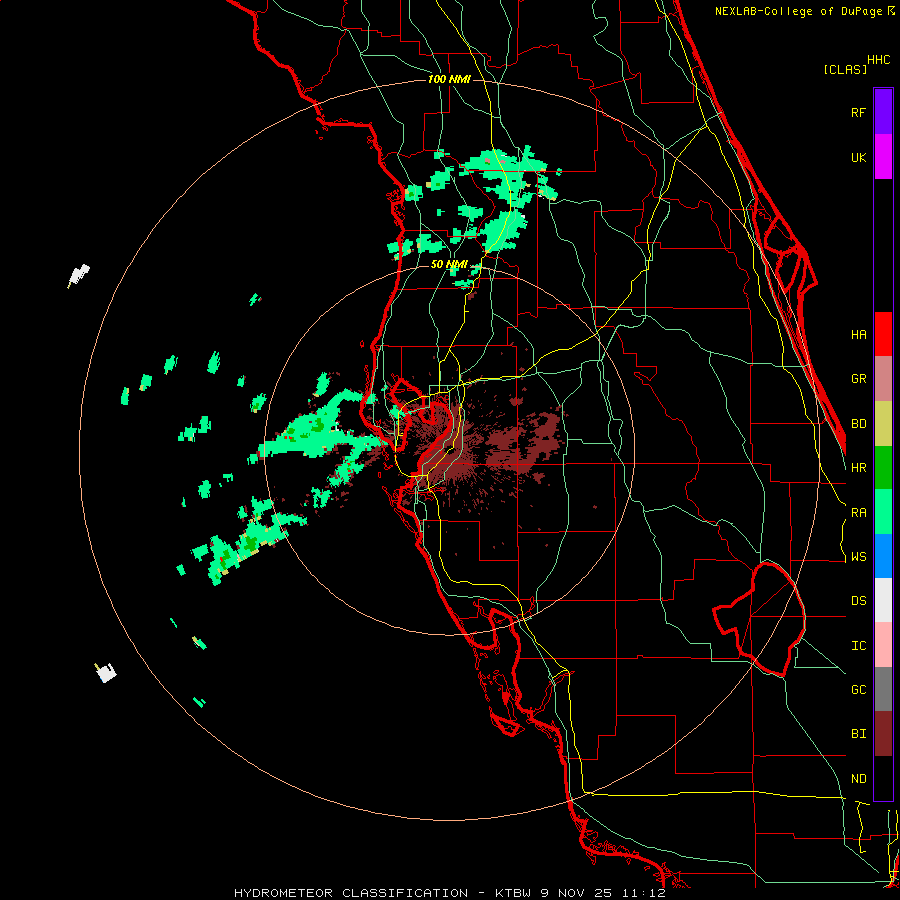The image size is (900, 900).
Task: Click the IC legend label
Action: point(858,646)
